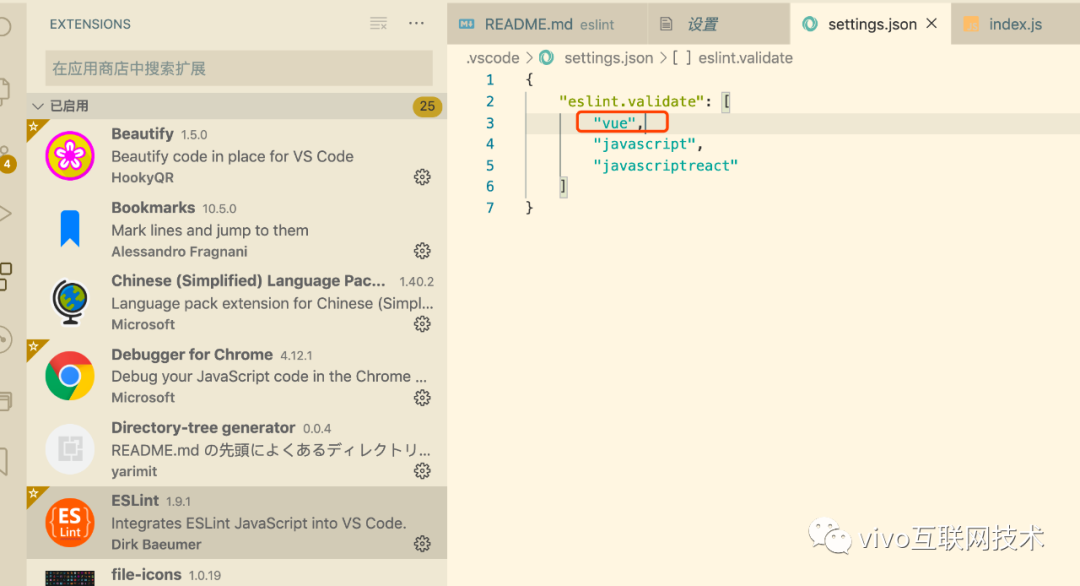Select the settings.json tab
1080x586 pixels.
871,24
